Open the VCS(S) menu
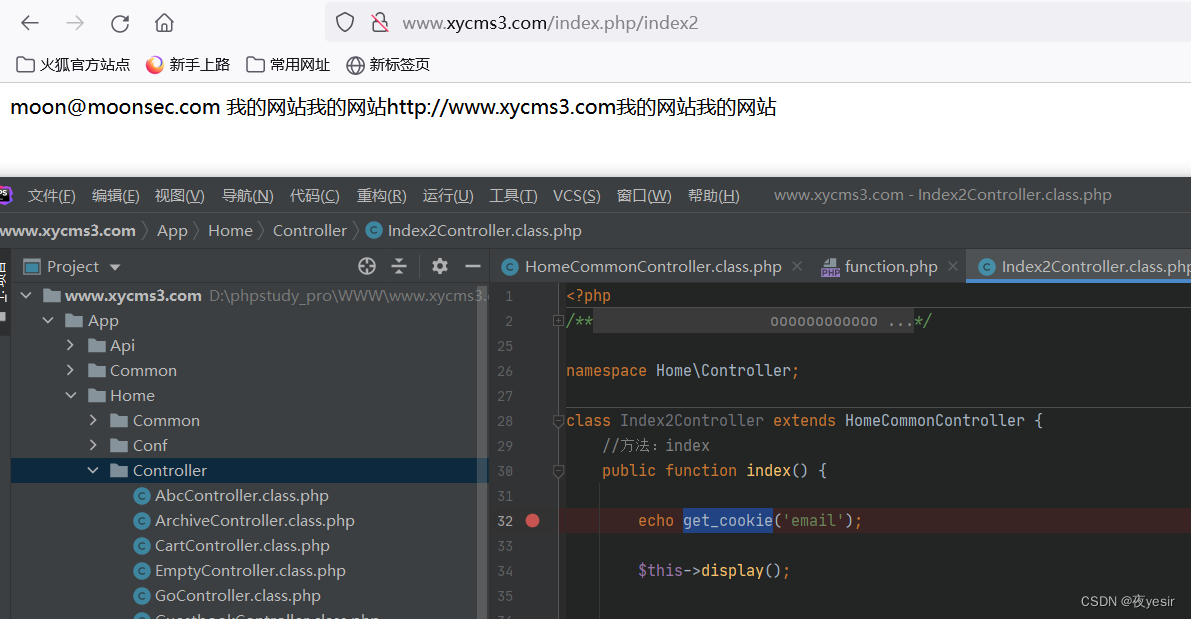 tap(577, 196)
